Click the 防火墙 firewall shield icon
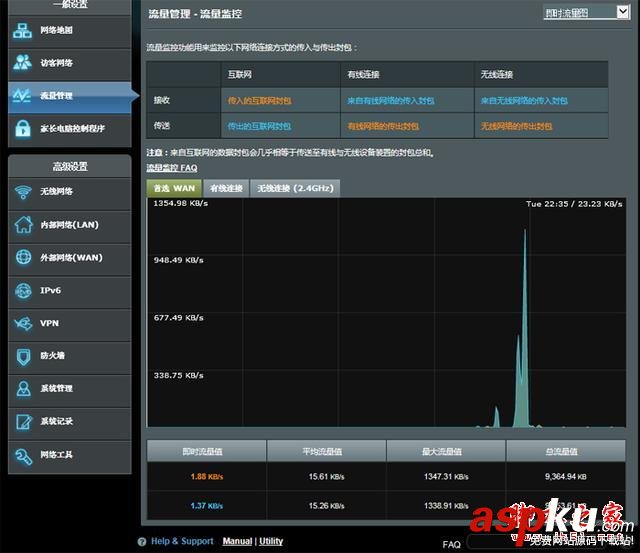 click(x=23, y=356)
